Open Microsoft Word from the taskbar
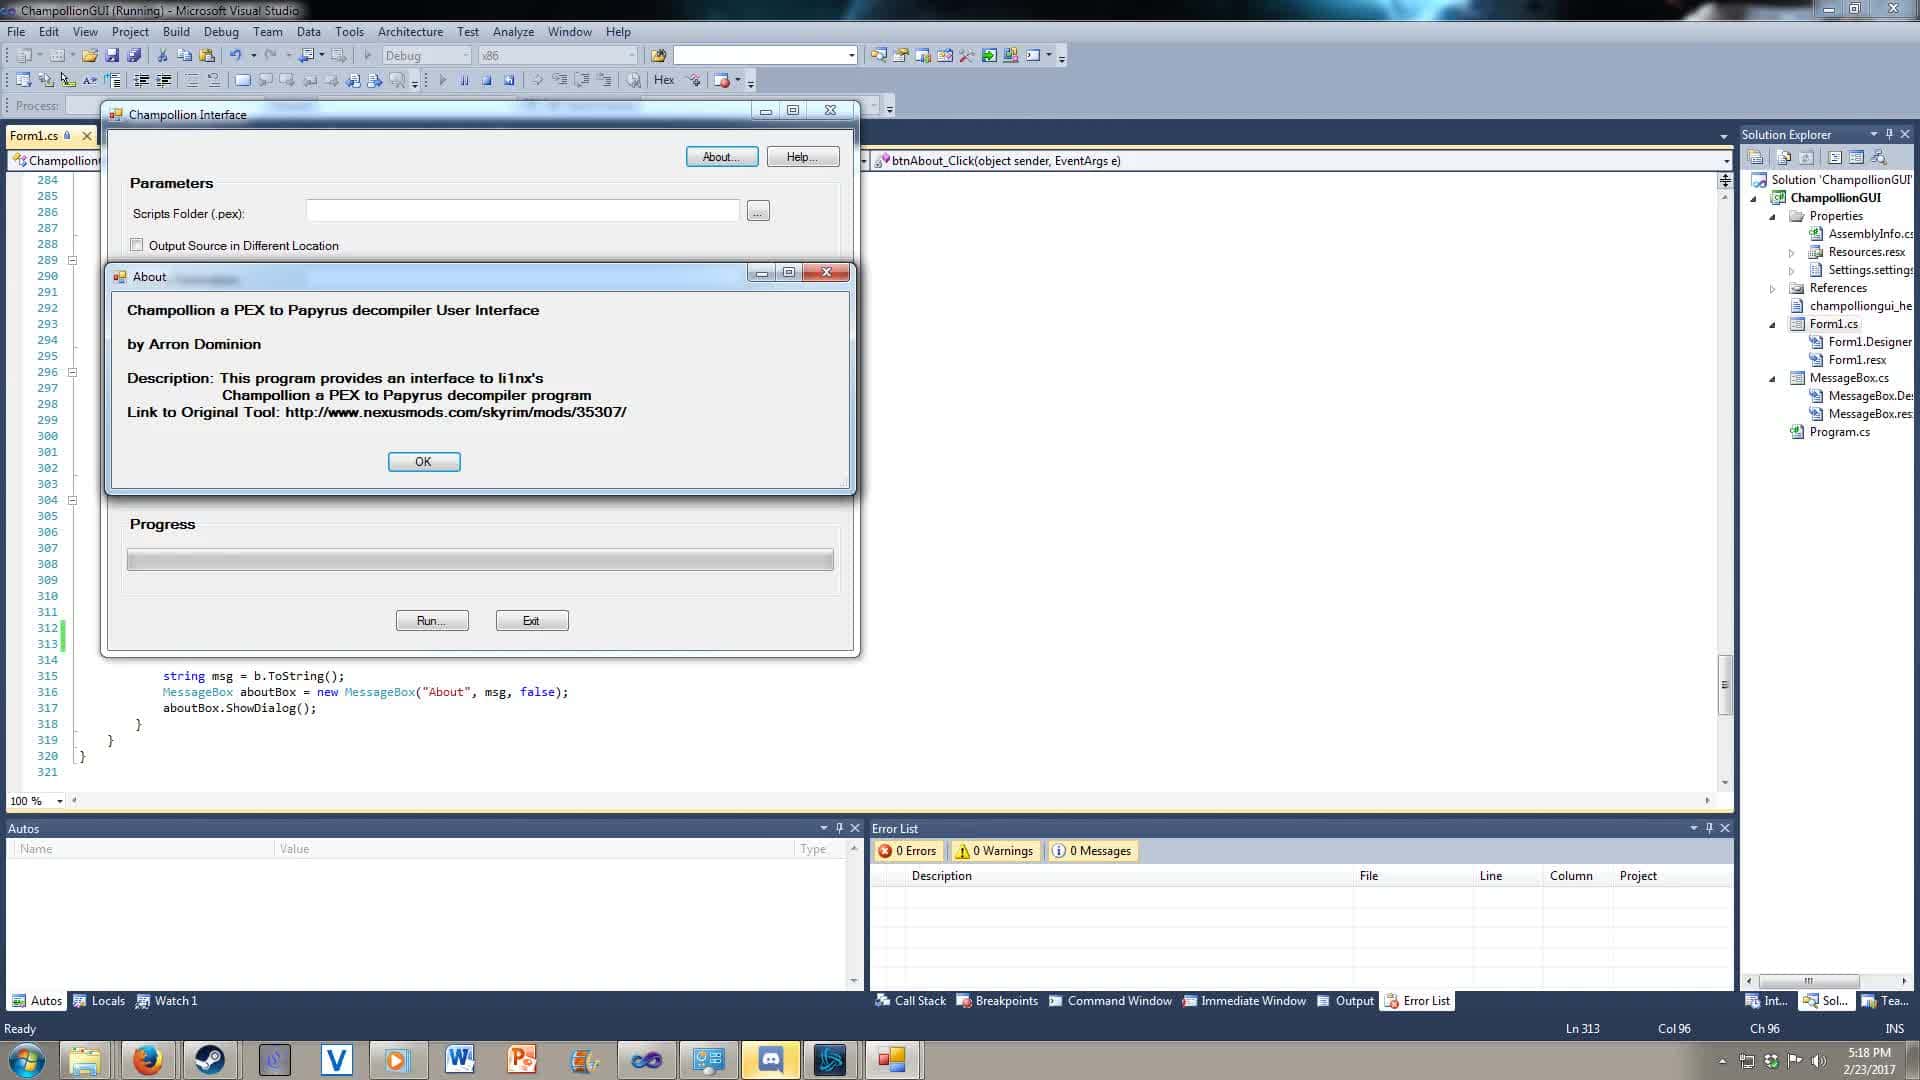Image resolution: width=1920 pixels, height=1080 pixels. click(x=459, y=1060)
